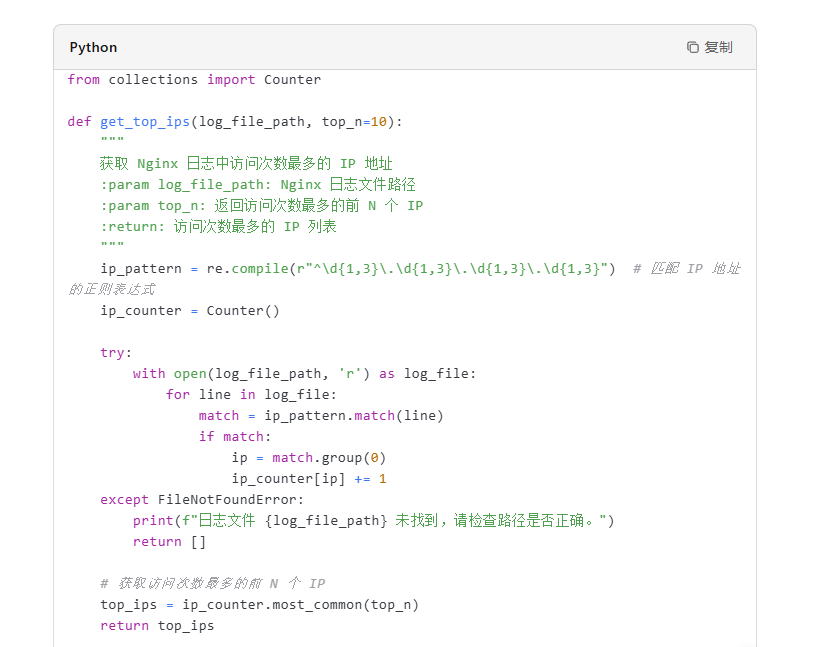Click the 'match.group(0)' expression
Viewport: 813px width, 647px height.
click(329, 457)
